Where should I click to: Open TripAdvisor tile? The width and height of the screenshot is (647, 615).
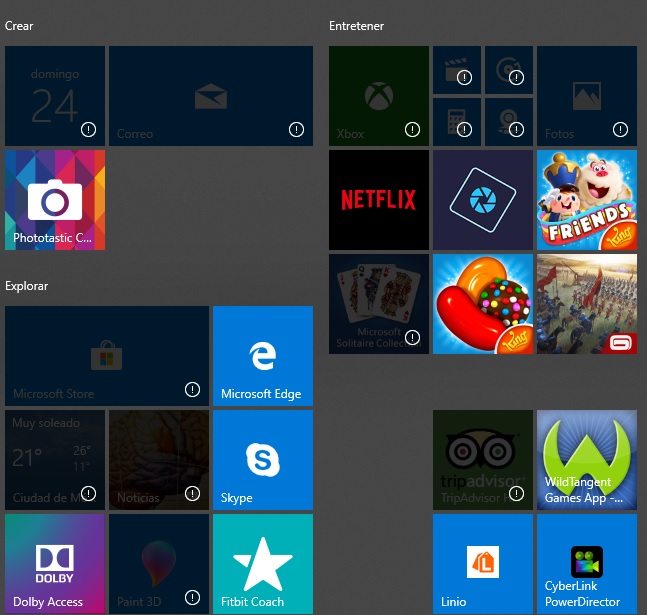point(483,460)
